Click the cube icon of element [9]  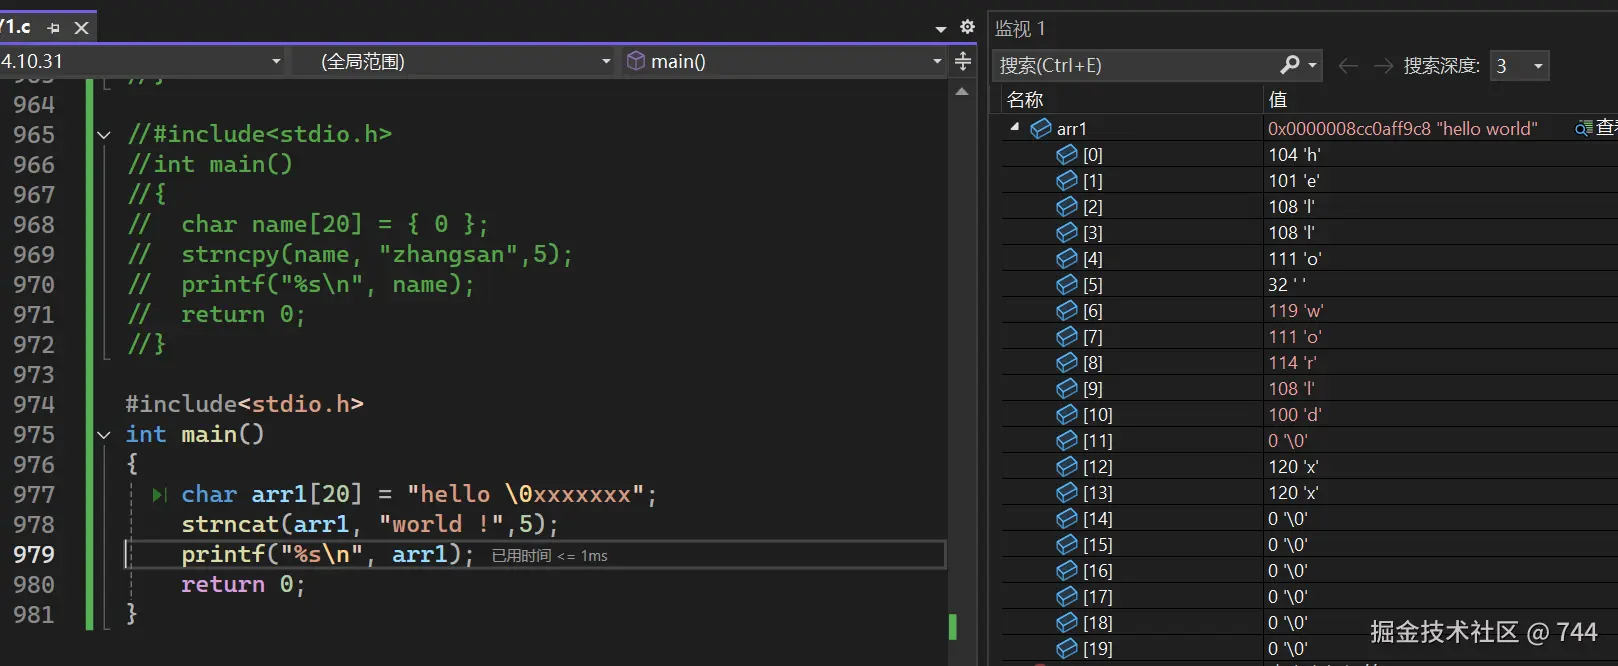click(x=1067, y=388)
